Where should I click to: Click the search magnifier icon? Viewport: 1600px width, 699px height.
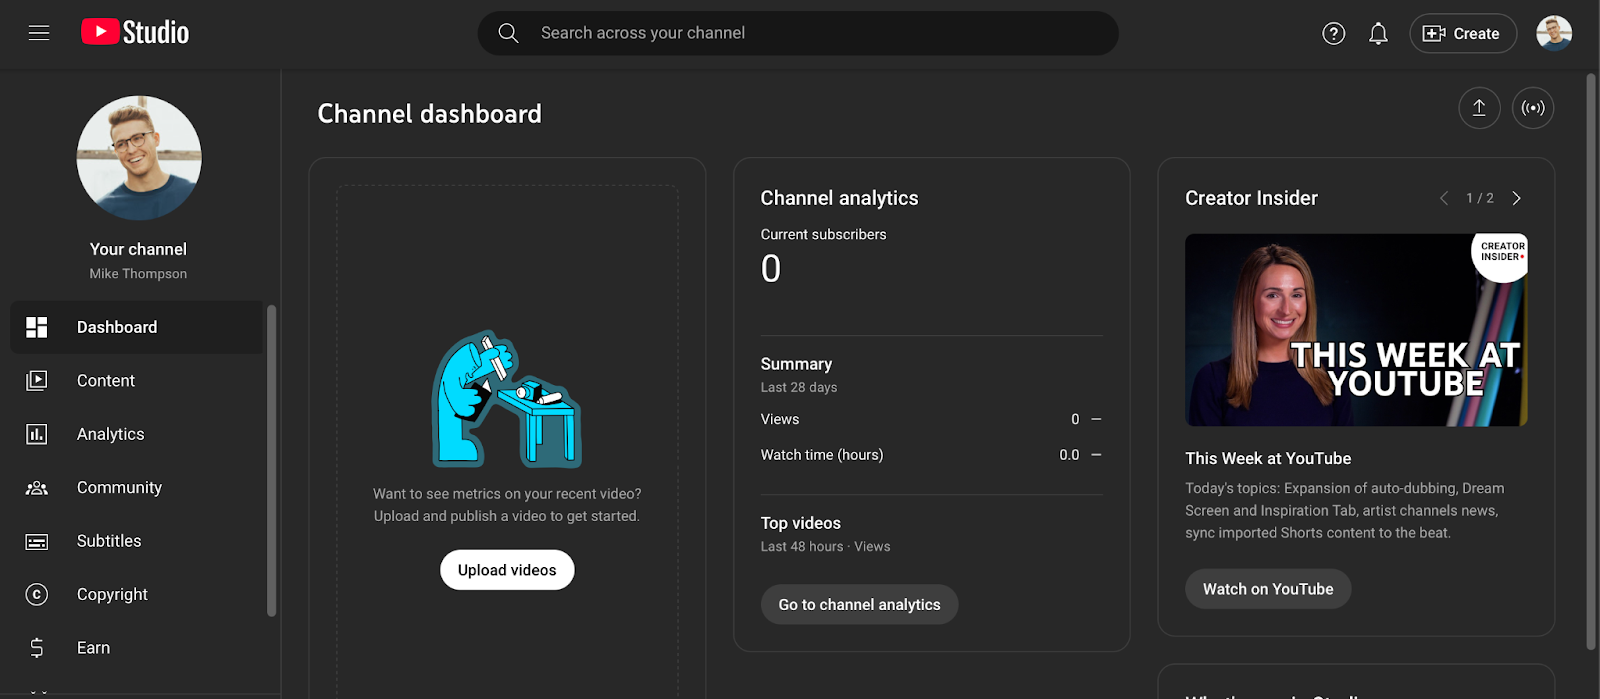click(508, 33)
